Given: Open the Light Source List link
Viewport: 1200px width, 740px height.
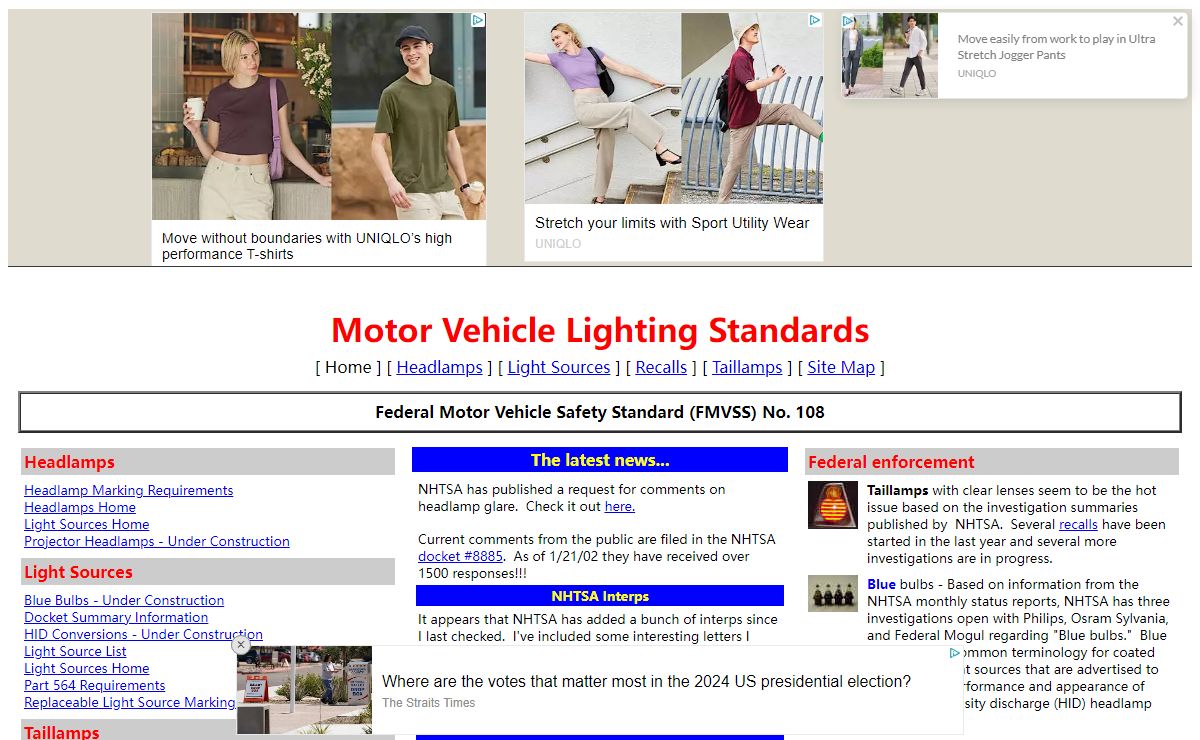Looking at the screenshot, I should point(75,651).
